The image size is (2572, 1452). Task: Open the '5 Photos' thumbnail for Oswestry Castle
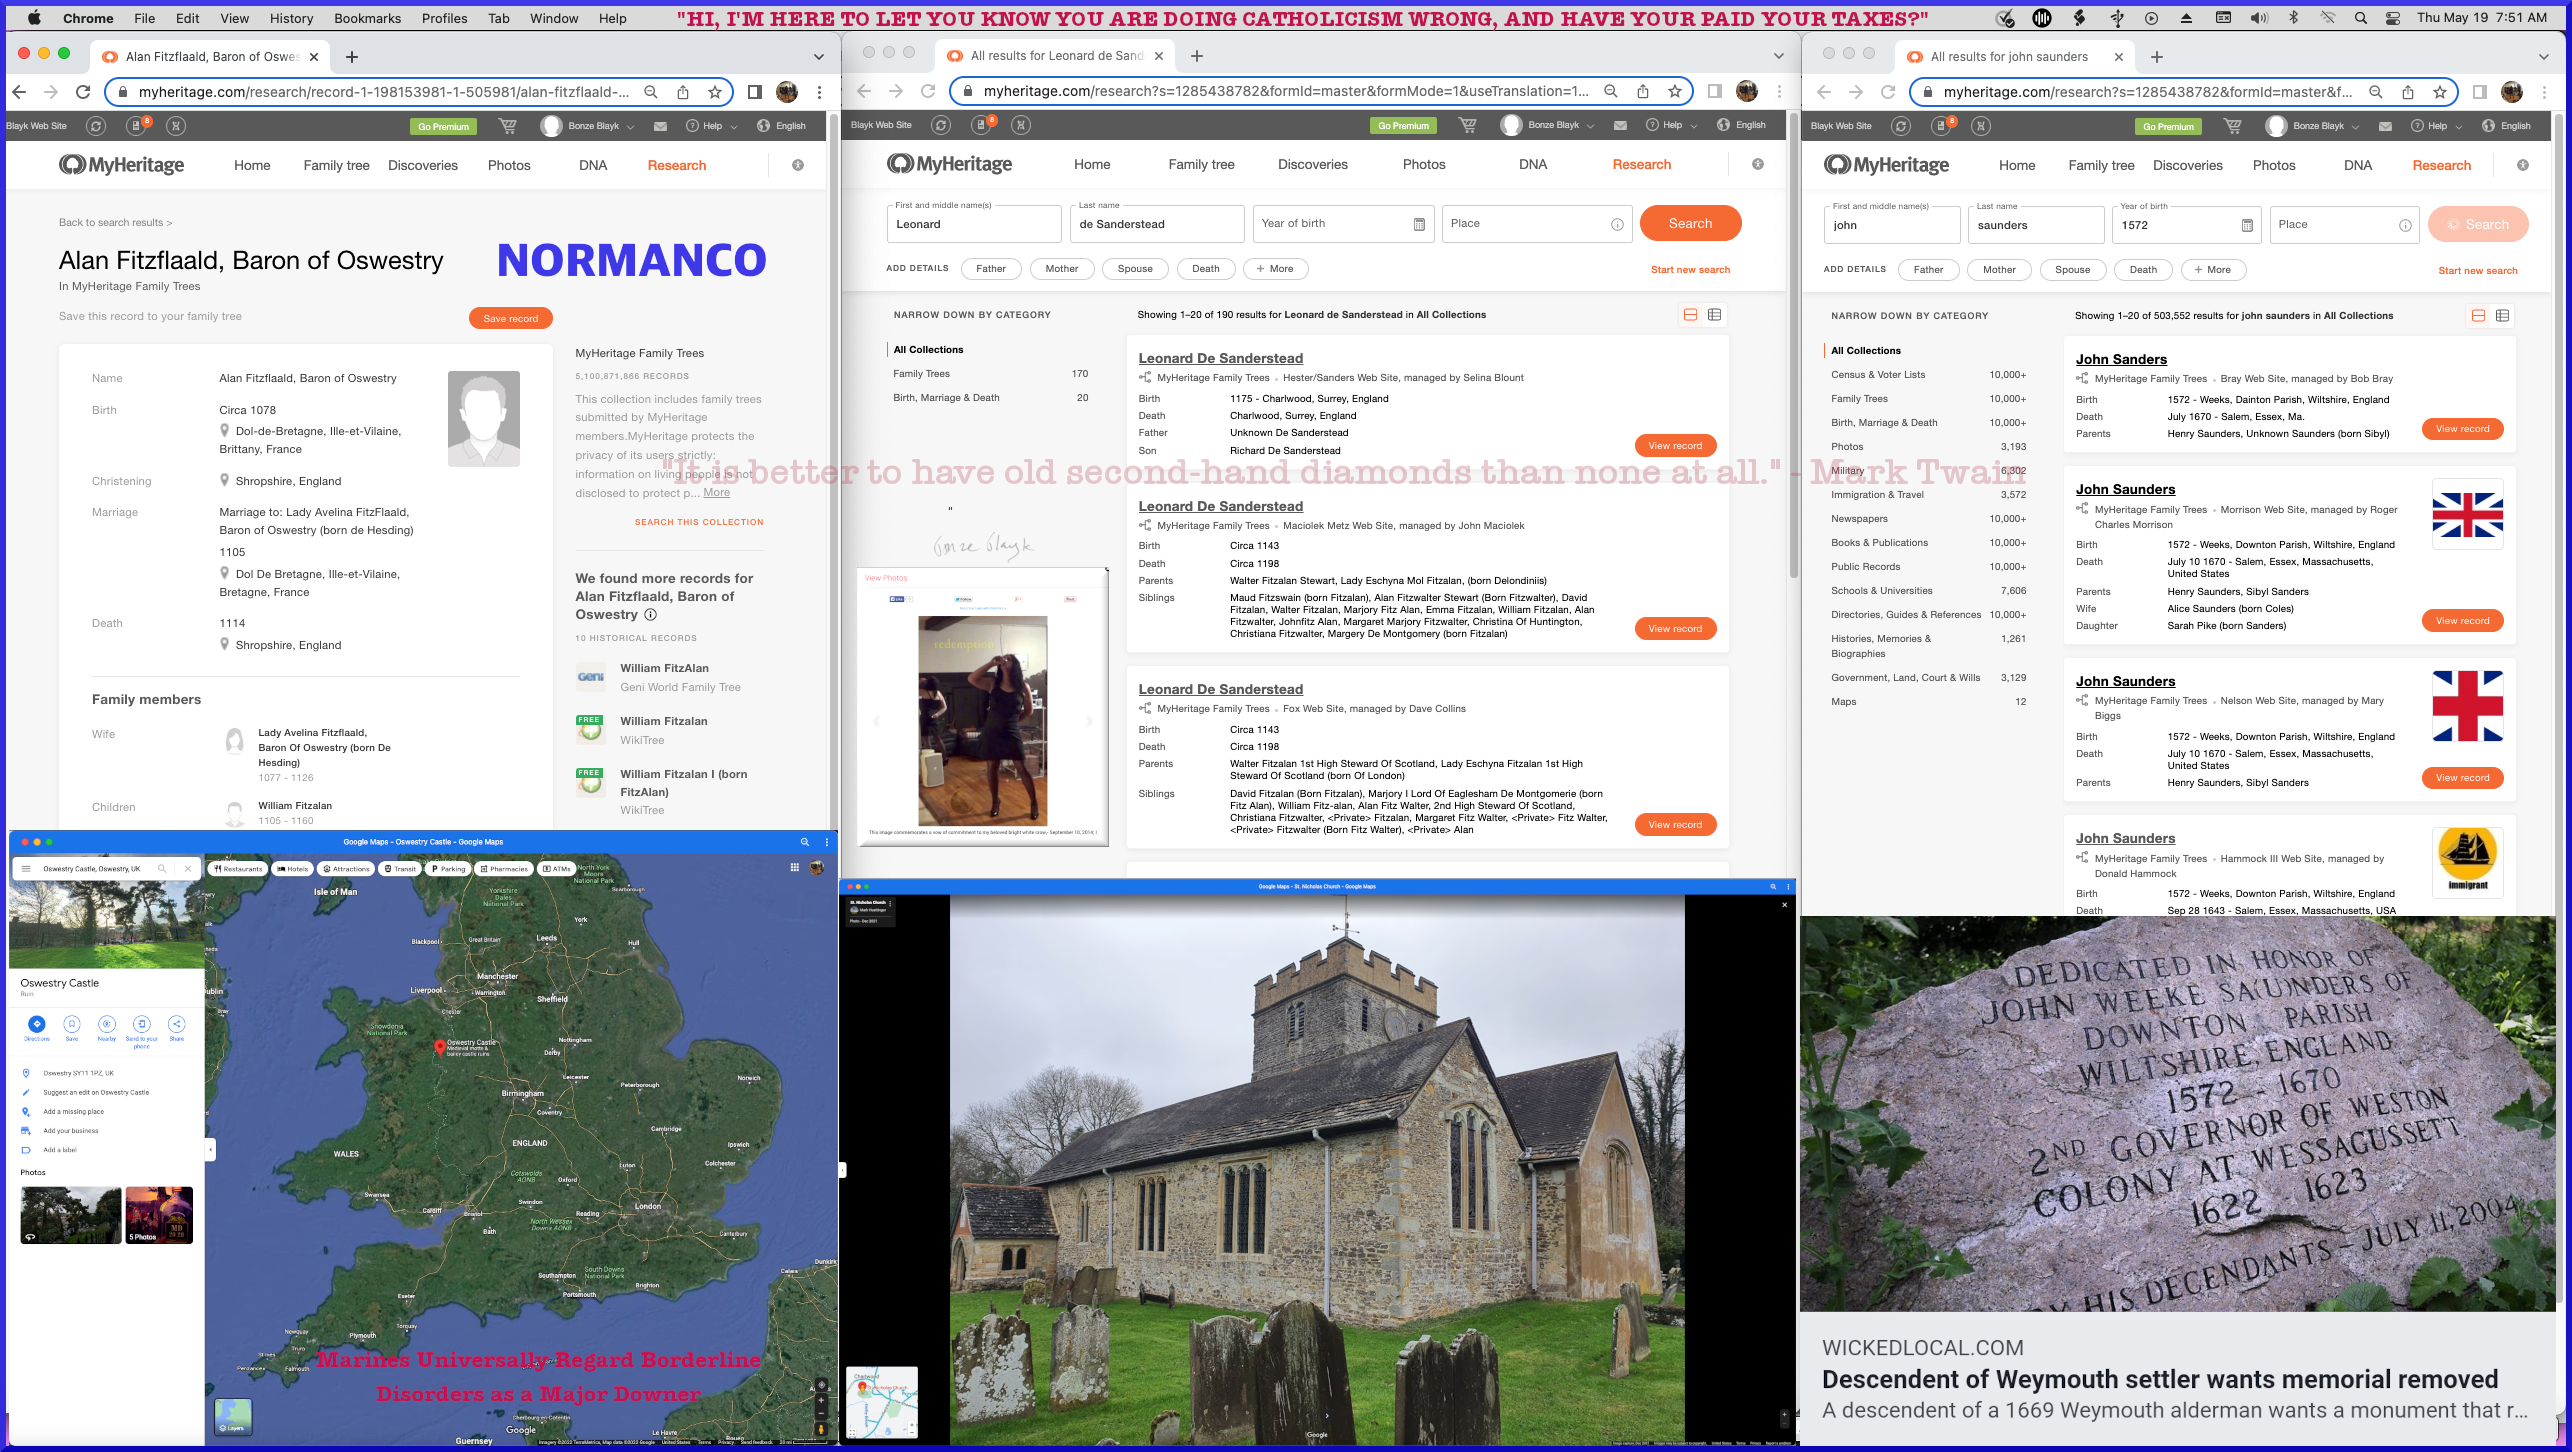pyautogui.click(x=159, y=1215)
